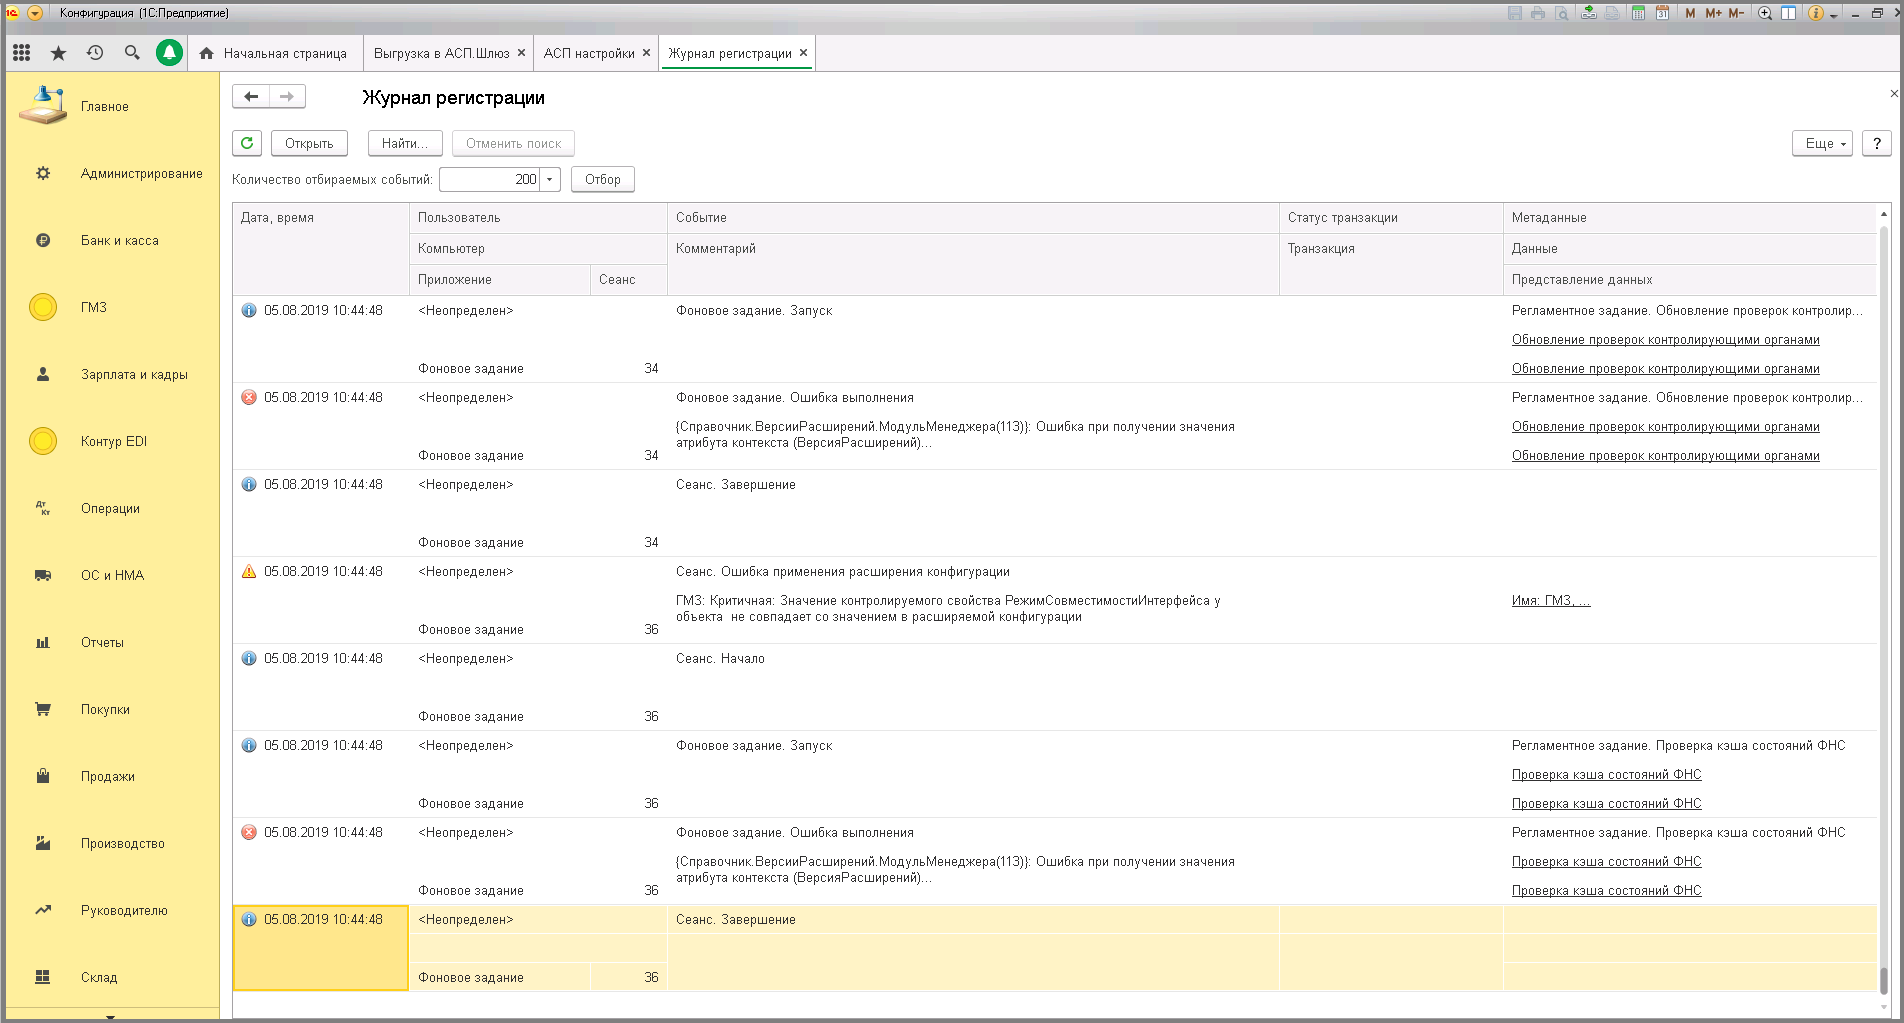Click the Отменить поиск button
Image resolution: width=1904 pixels, height=1023 pixels.
click(x=513, y=143)
